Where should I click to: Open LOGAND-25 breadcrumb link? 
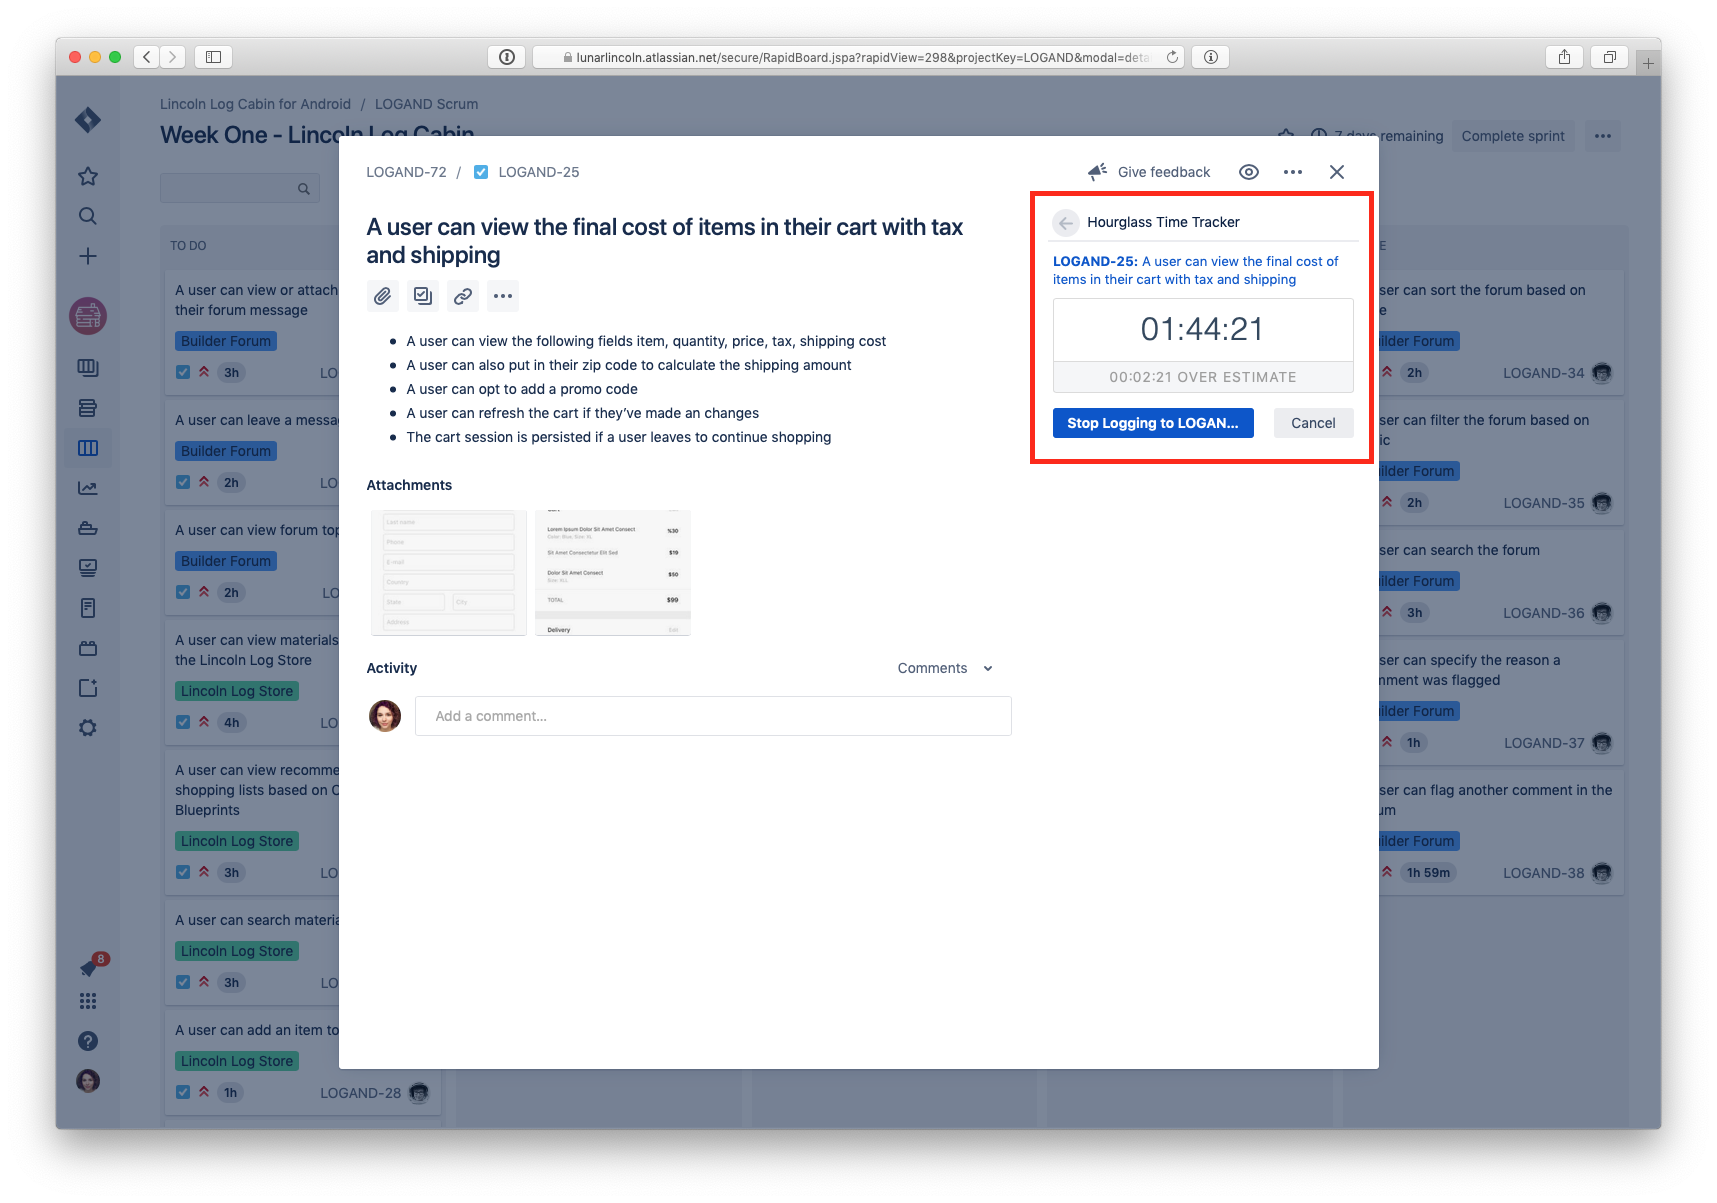tap(538, 172)
